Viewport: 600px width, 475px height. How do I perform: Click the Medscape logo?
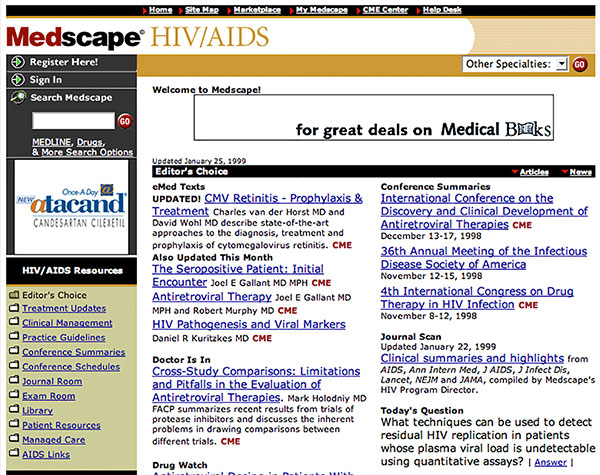[75, 38]
